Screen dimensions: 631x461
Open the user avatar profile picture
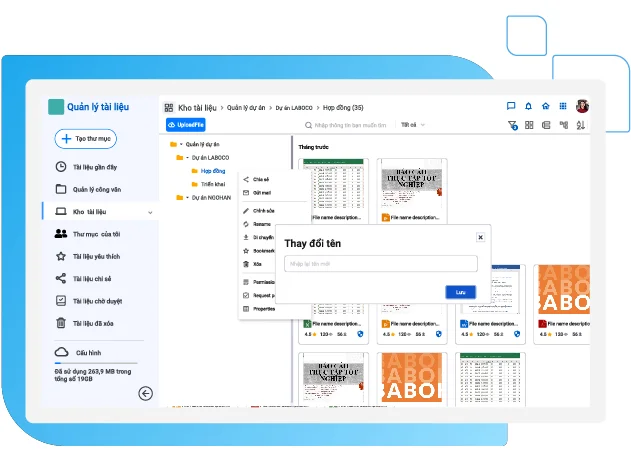click(582, 106)
